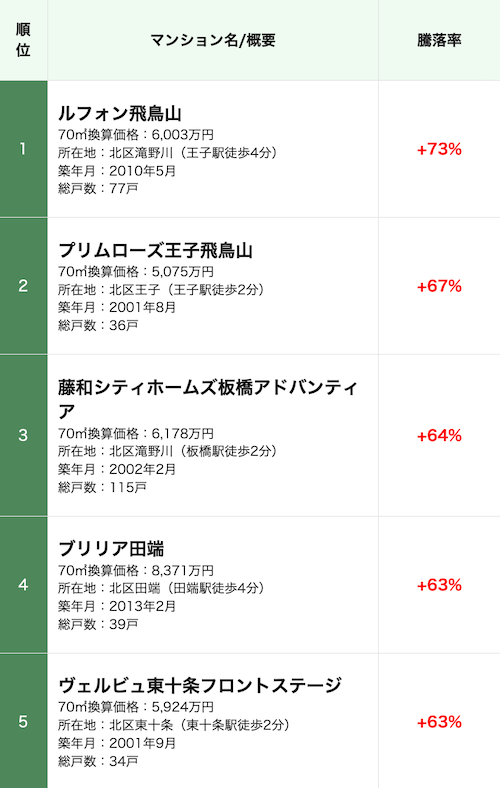Select 藤和シティホームズ板橋アドバンティア title
Viewport: 500px width, 788px height.
tap(208, 399)
